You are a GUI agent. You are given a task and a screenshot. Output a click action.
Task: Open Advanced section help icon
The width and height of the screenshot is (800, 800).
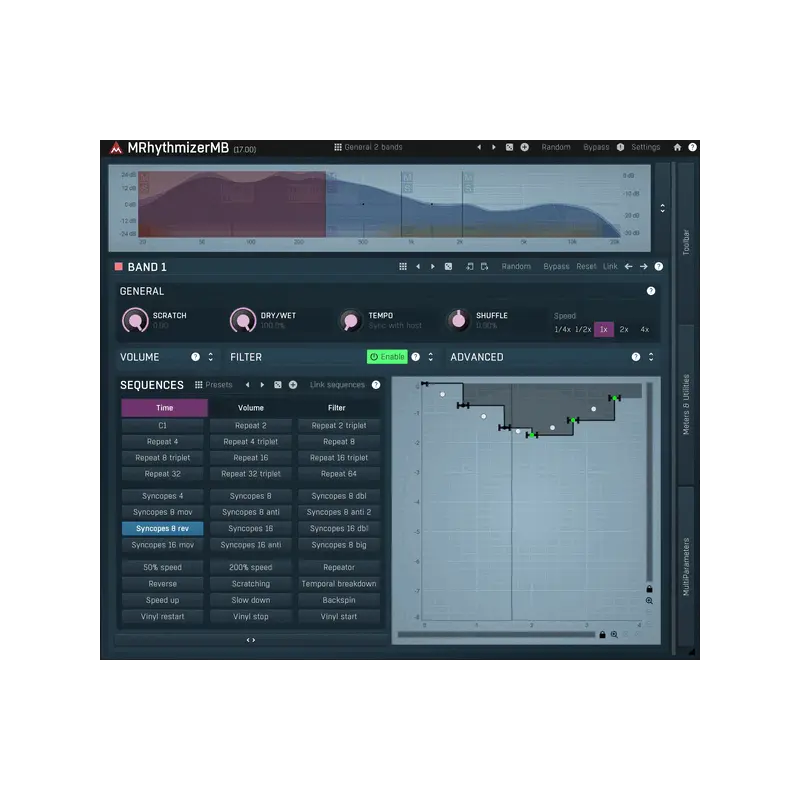pyautogui.click(x=636, y=357)
